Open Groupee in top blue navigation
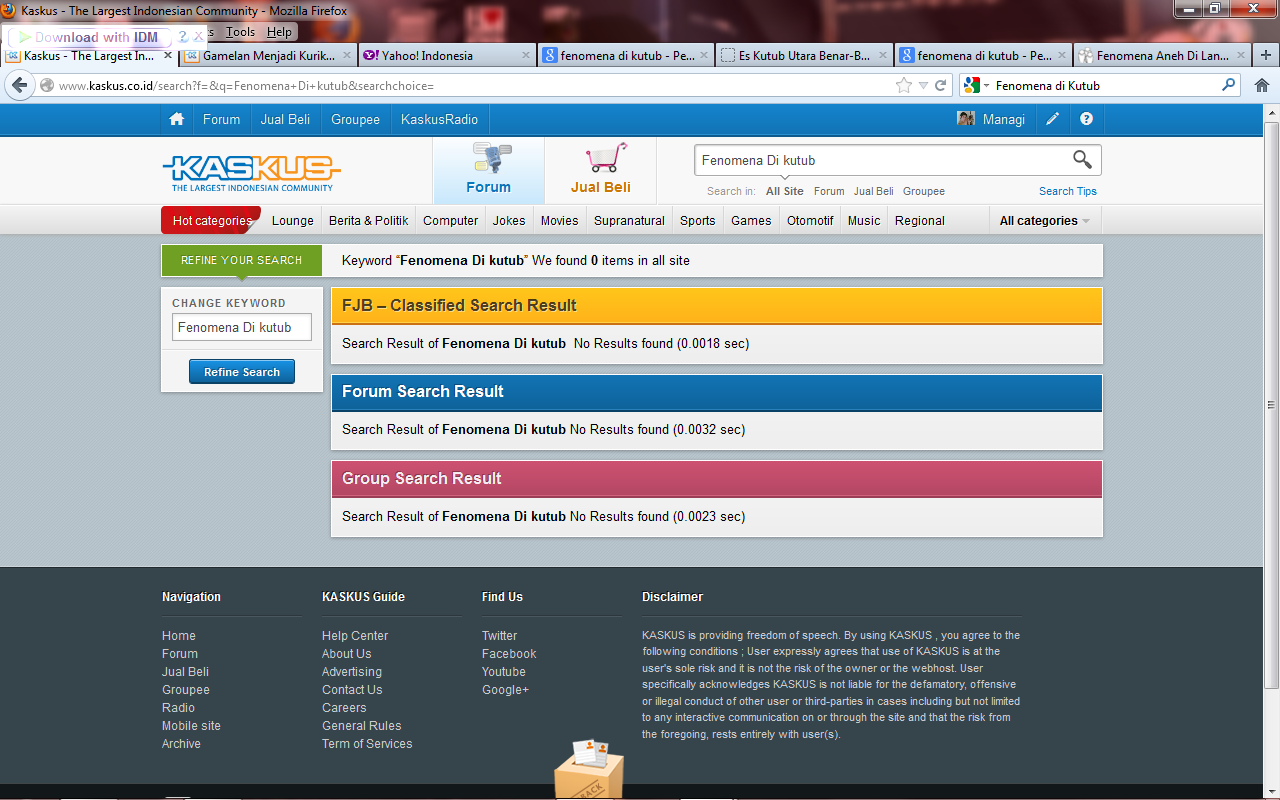Screen dimensions: 1280x800 click(355, 119)
